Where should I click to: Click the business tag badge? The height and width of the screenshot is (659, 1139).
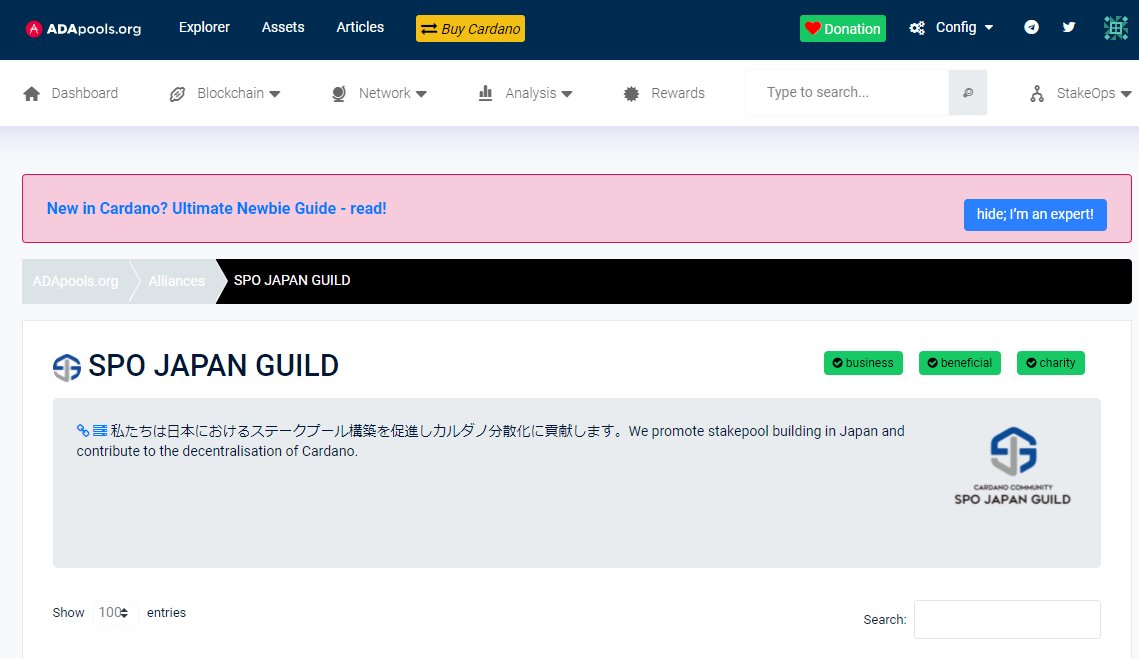pos(863,363)
